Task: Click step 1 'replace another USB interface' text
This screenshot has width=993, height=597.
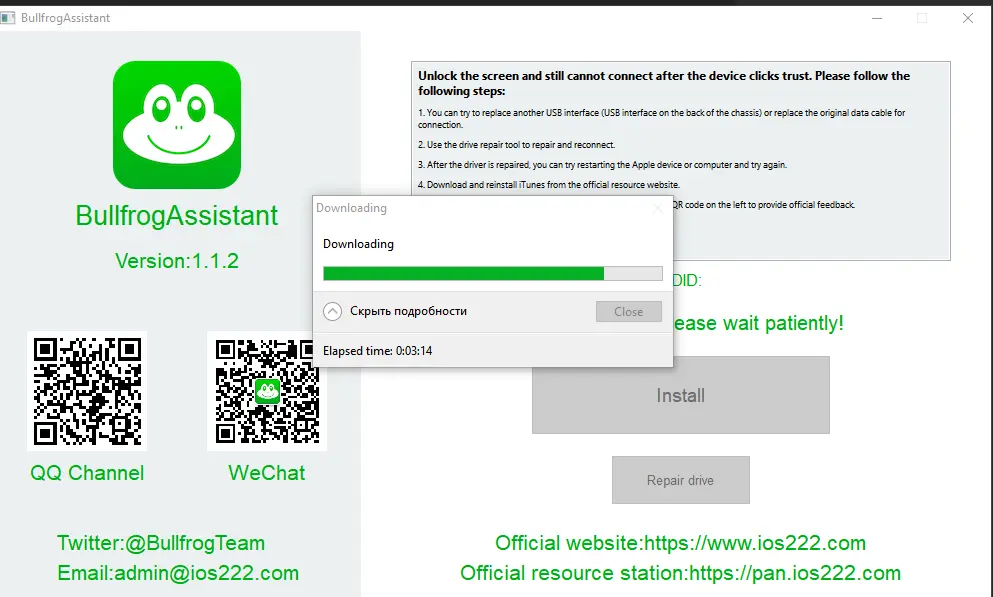Action: [661, 118]
